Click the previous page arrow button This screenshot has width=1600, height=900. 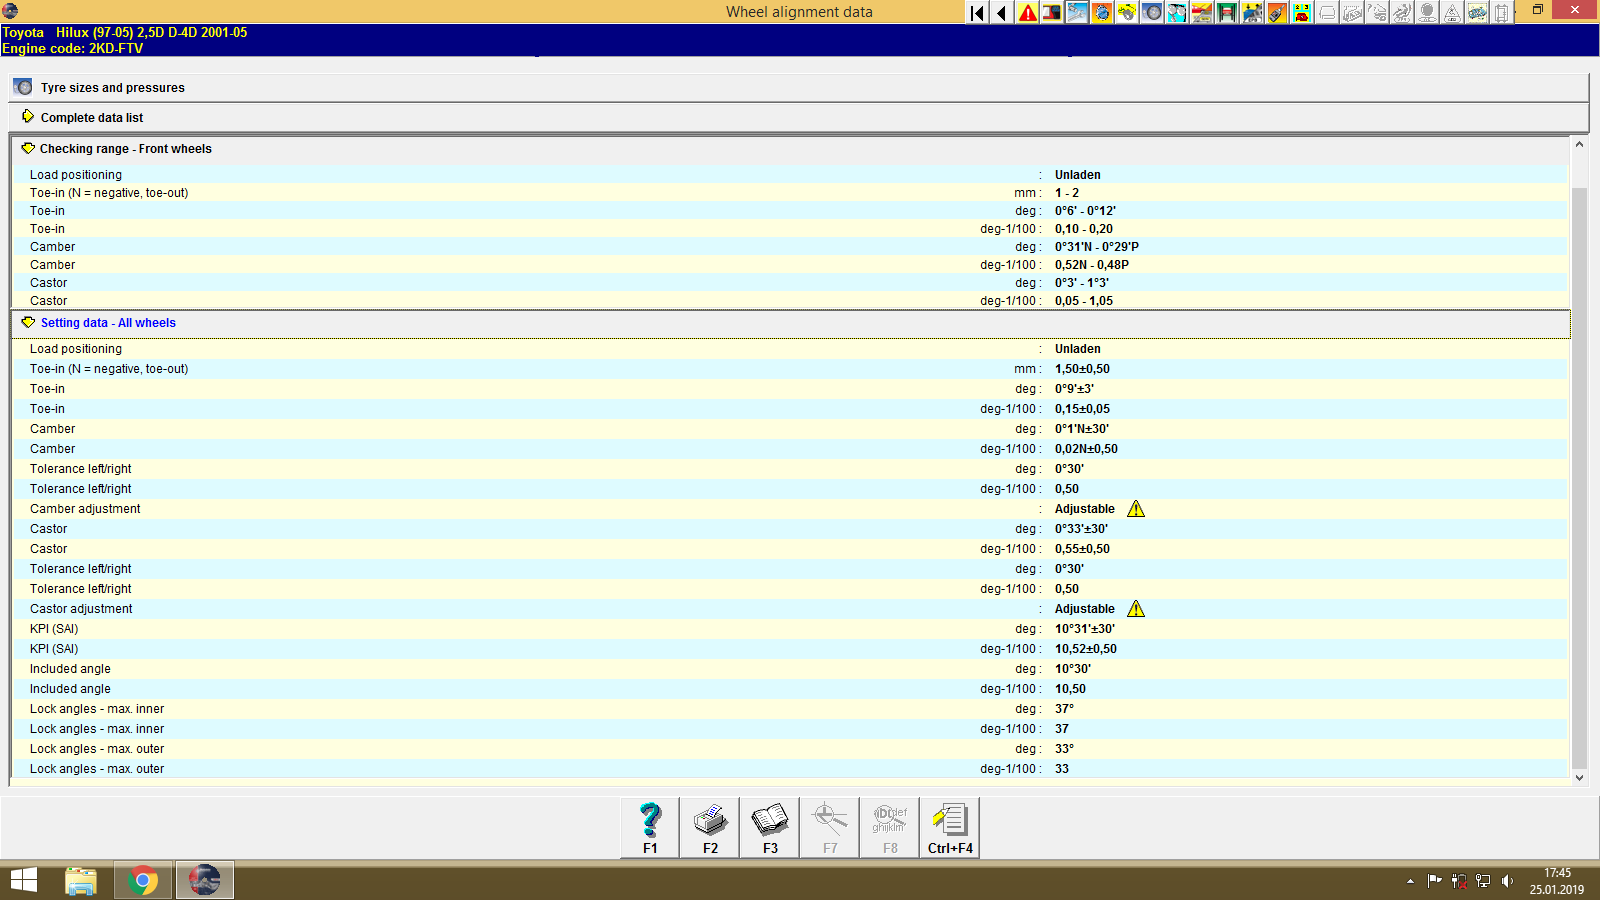(x=1001, y=13)
